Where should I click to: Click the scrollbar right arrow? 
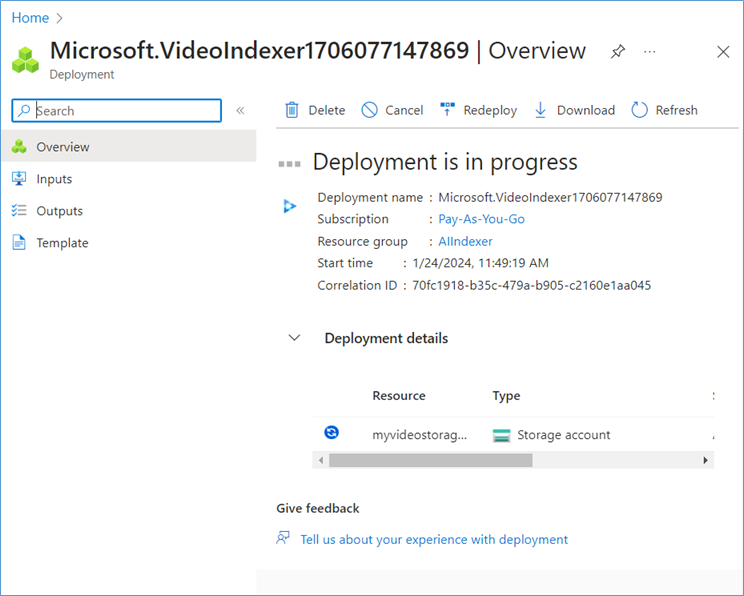pos(706,460)
